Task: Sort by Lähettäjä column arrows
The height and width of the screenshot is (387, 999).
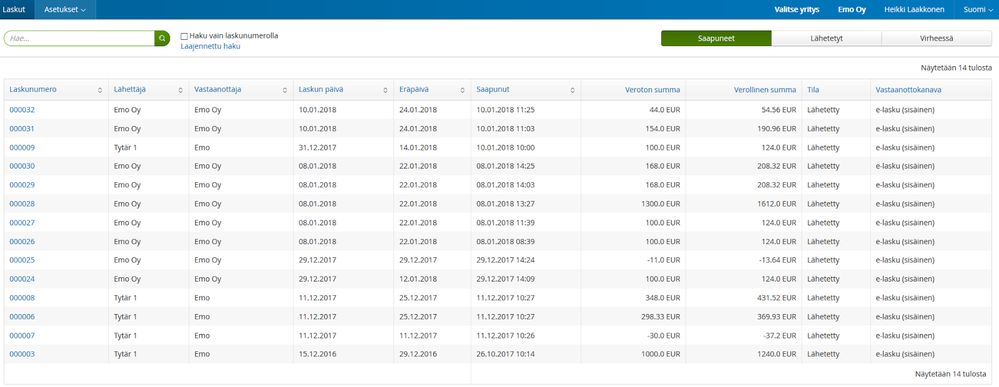Action: 181,90
